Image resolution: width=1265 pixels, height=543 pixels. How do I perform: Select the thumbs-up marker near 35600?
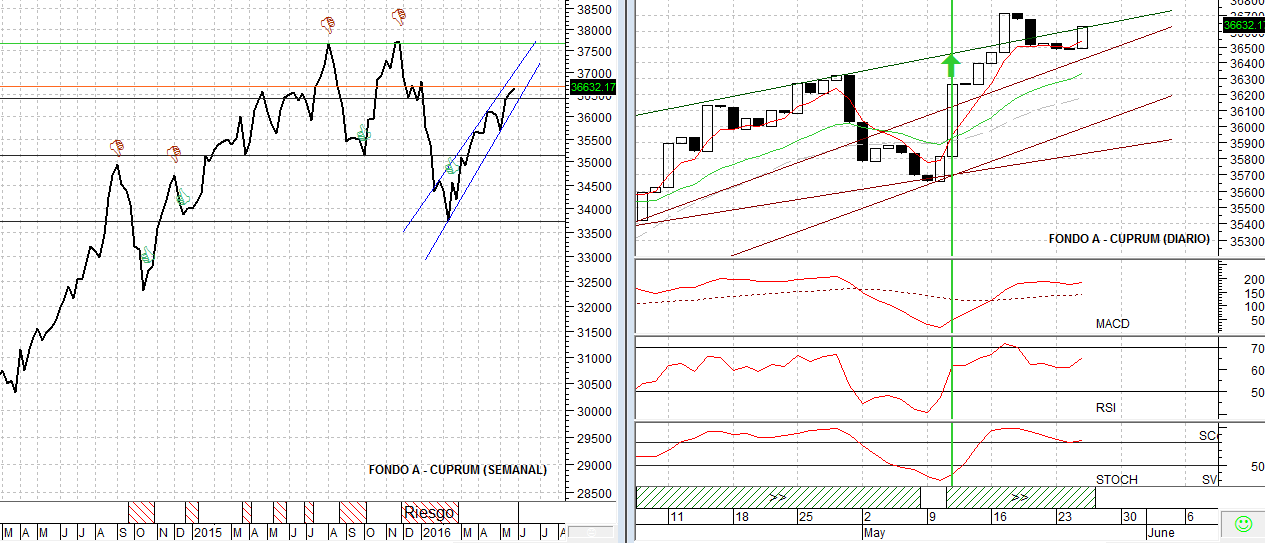(x=362, y=133)
